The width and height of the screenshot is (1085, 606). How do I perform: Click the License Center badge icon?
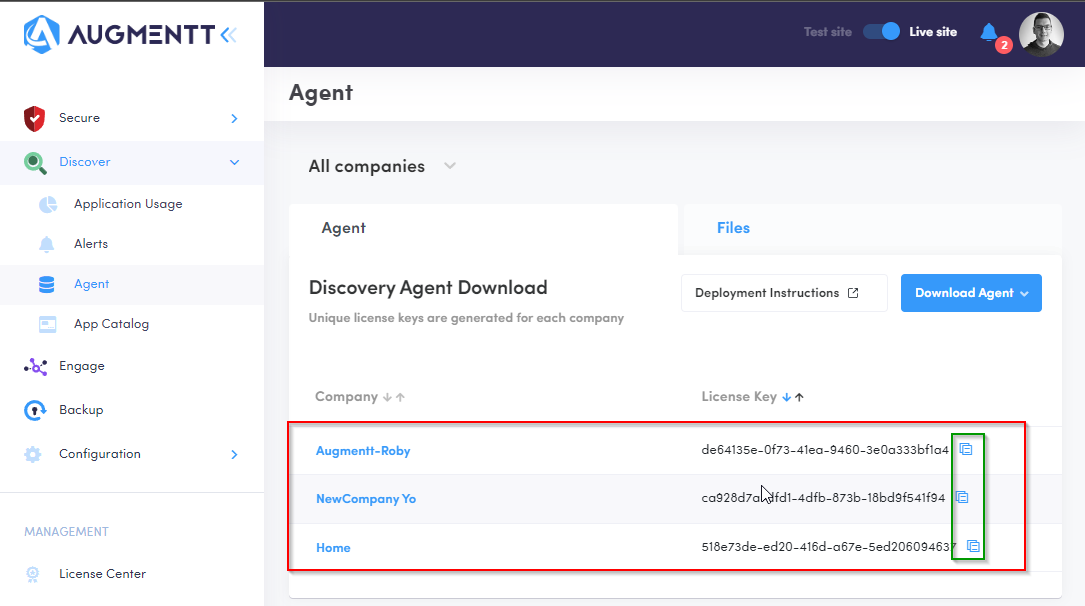pyautogui.click(x=33, y=574)
